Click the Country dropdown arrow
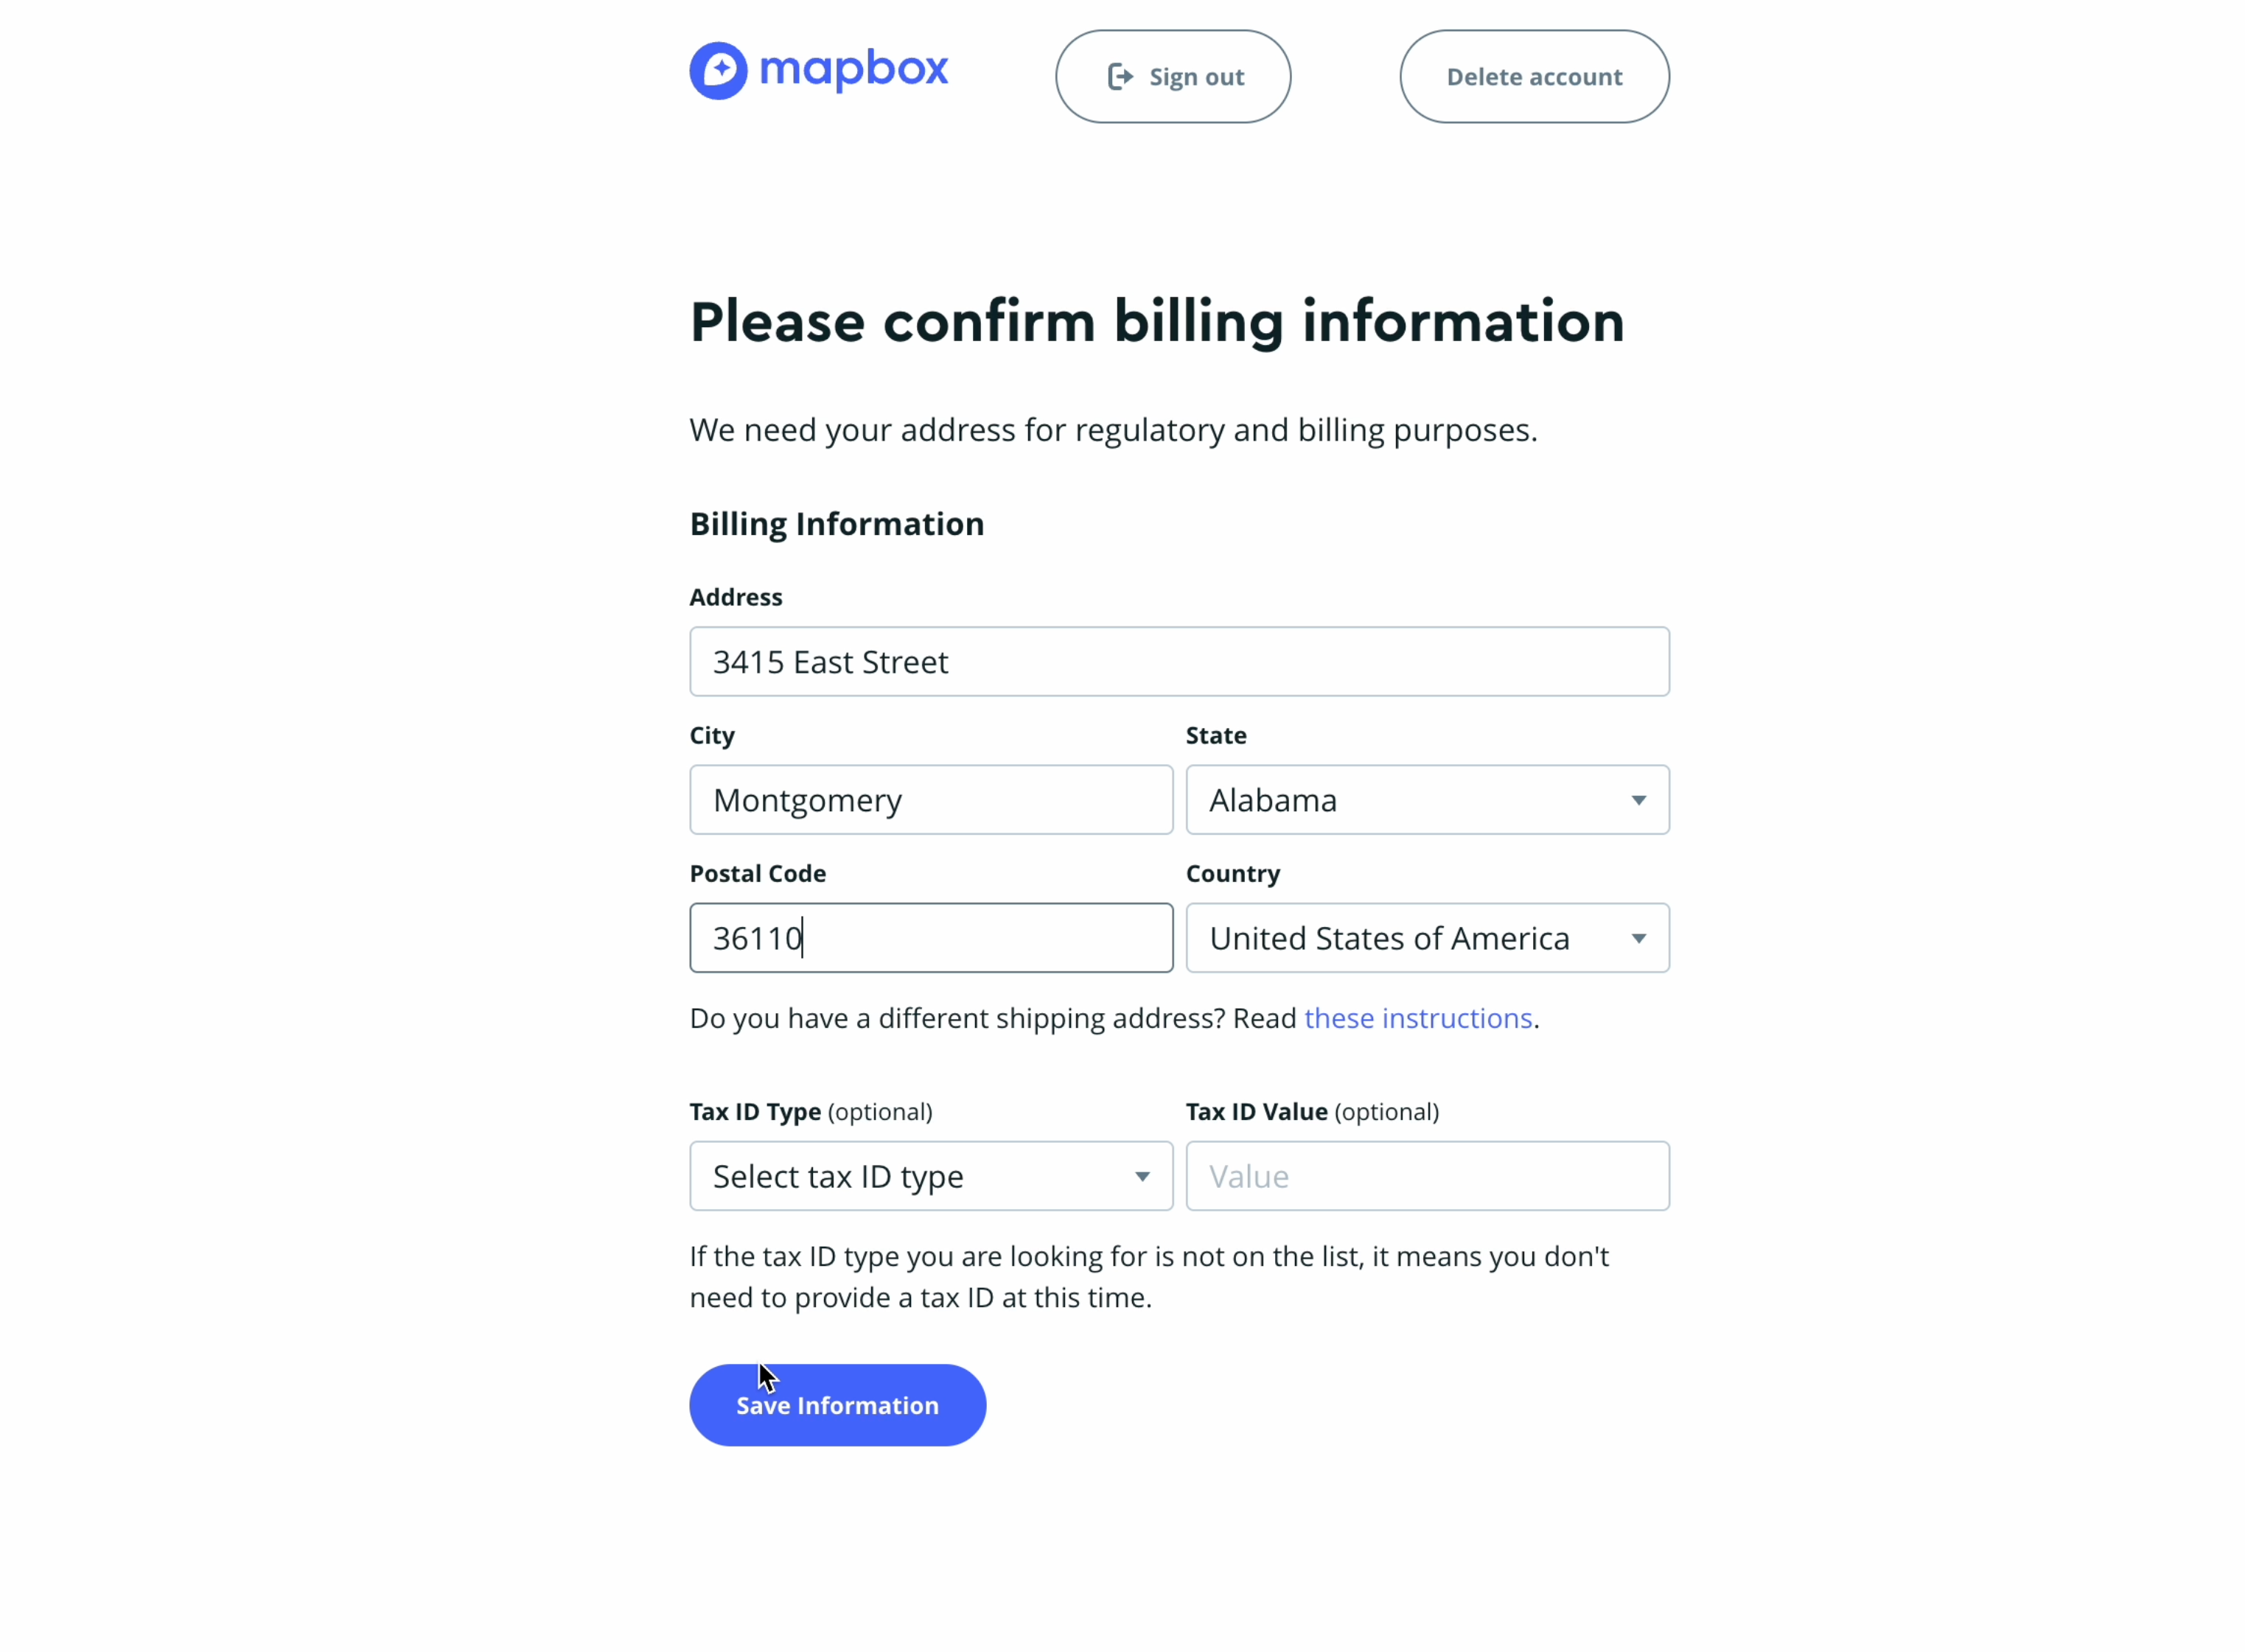The height and width of the screenshot is (1652, 2245). click(1638, 938)
